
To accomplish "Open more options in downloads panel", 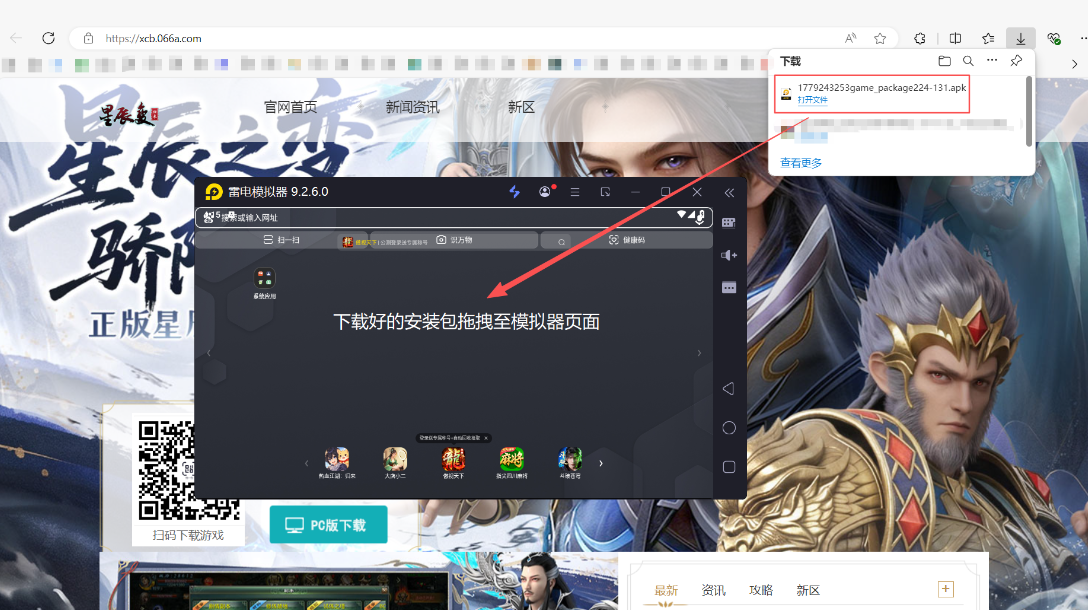I will [992, 60].
